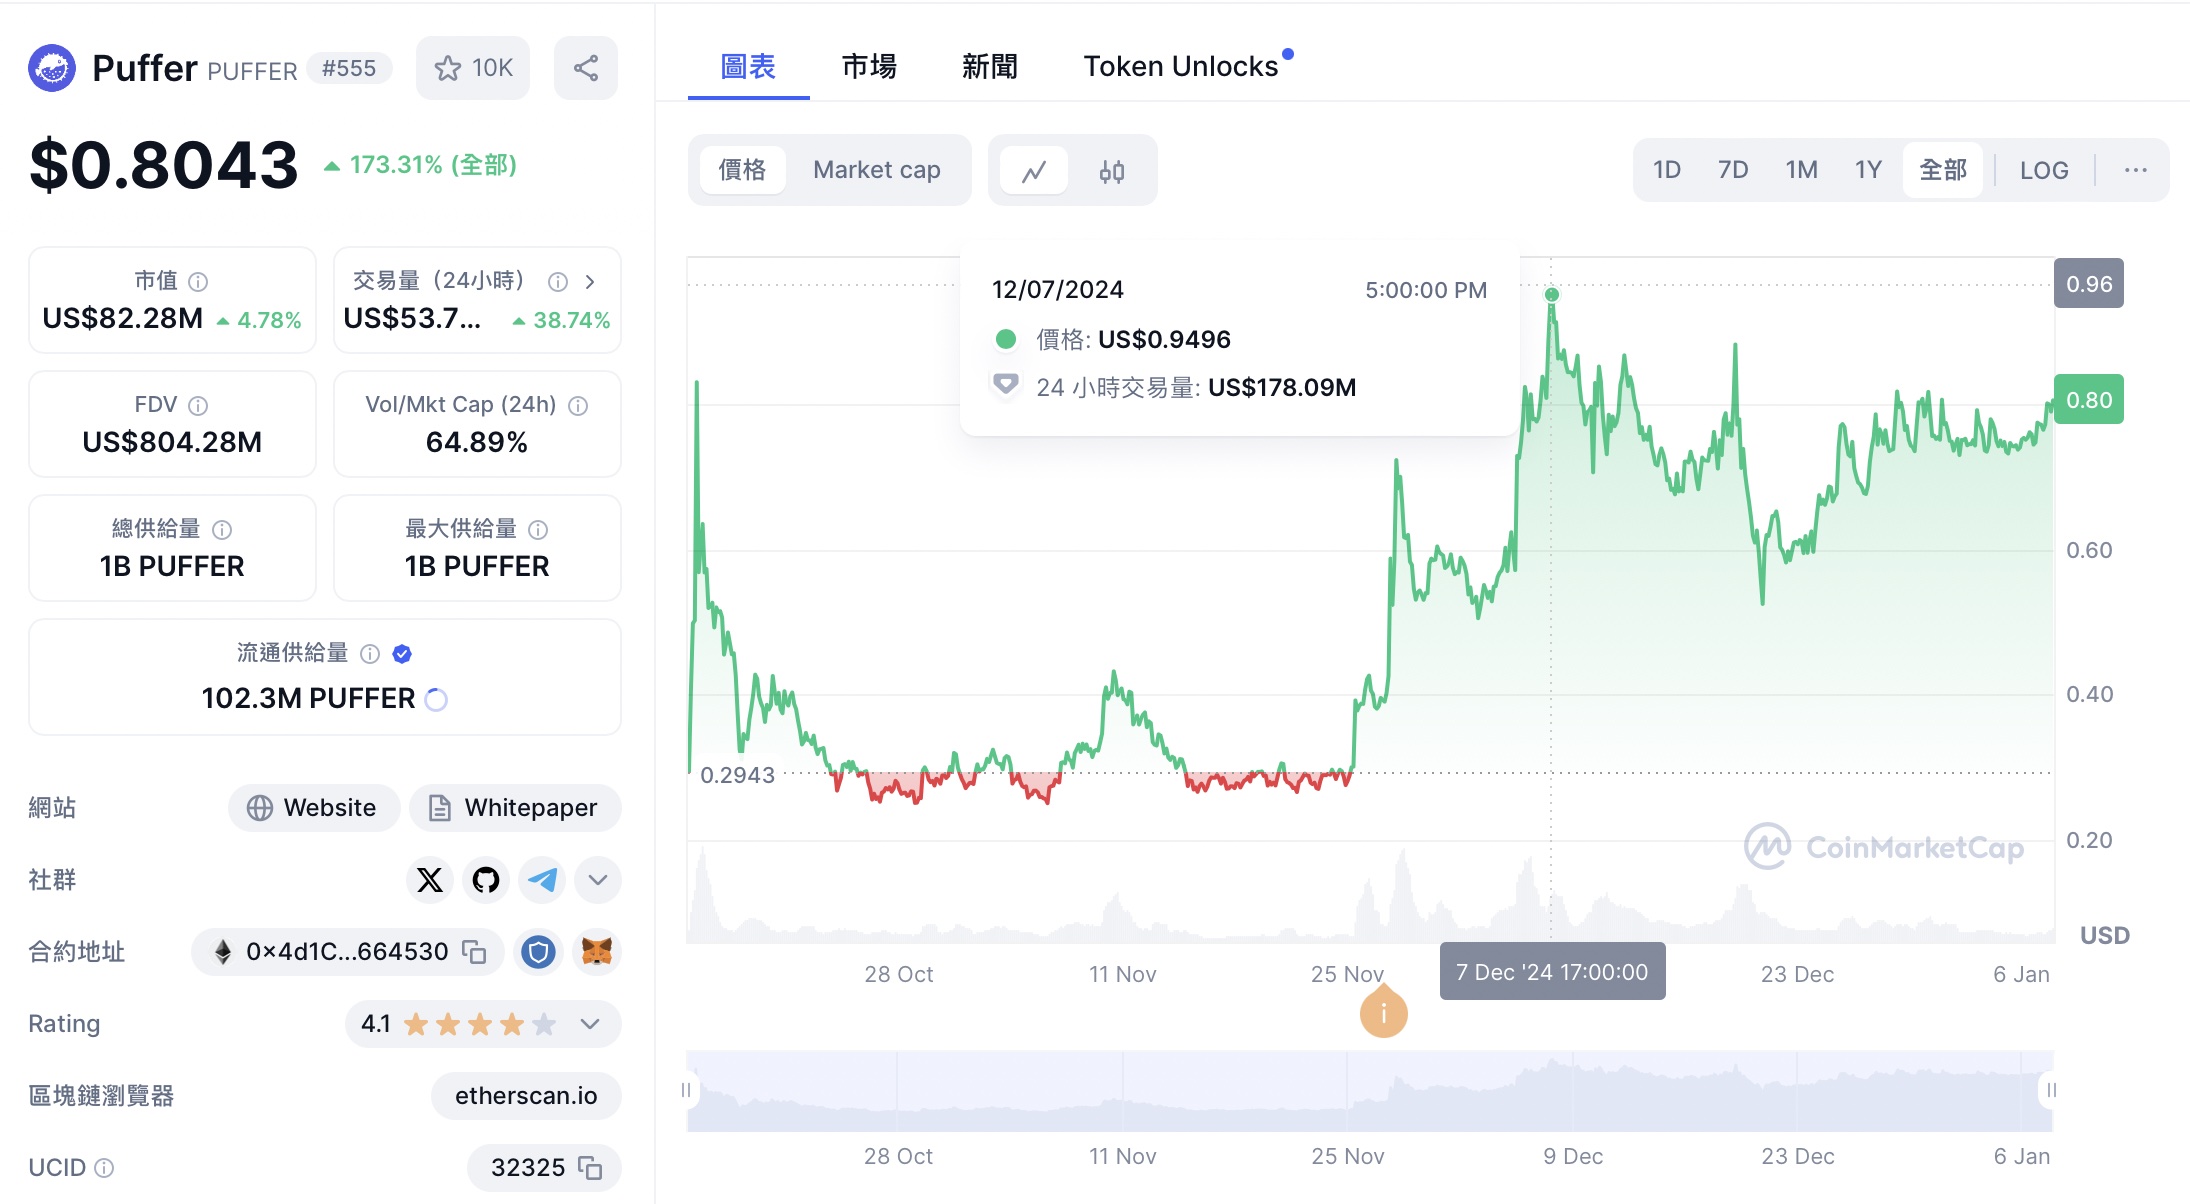Show total supply info icon
The width and height of the screenshot is (2190, 1204).
(222, 530)
